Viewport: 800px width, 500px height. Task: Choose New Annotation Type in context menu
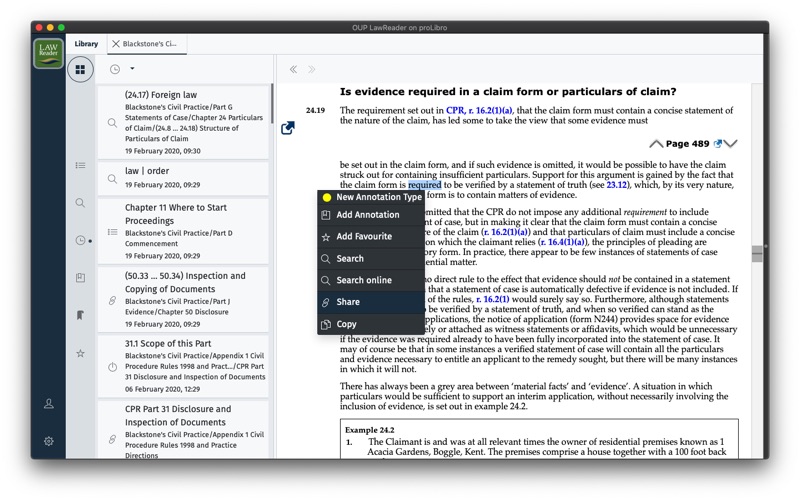coord(370,197)
